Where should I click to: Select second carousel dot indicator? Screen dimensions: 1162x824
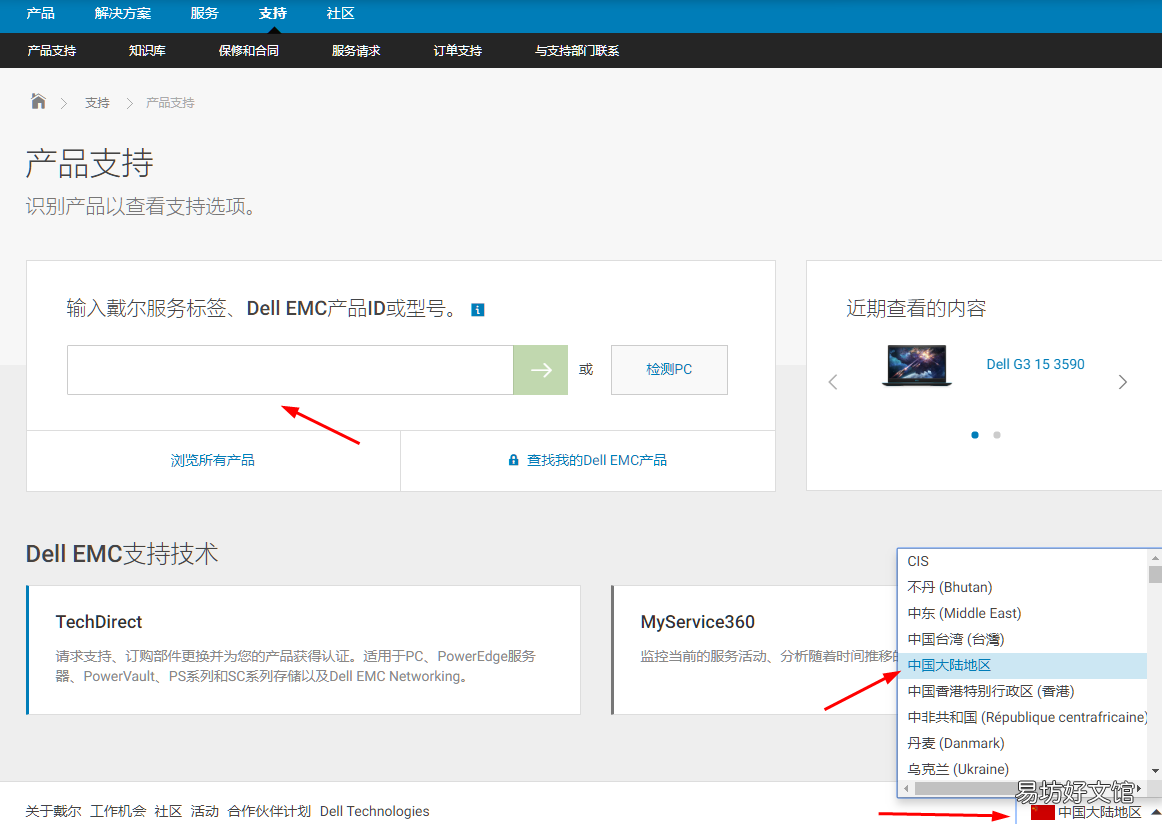point(997,435)
